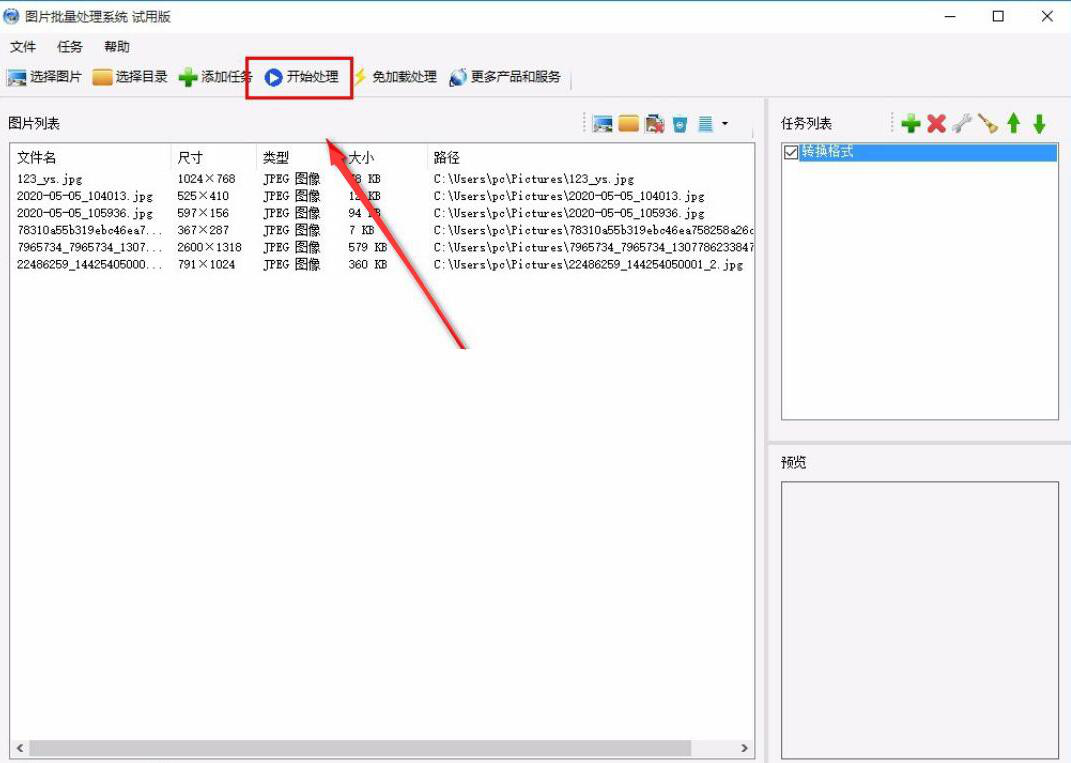The height and width of the screenshot is (763, 1071).
Task: Sort by the 路径 column header
Action: 590,158
